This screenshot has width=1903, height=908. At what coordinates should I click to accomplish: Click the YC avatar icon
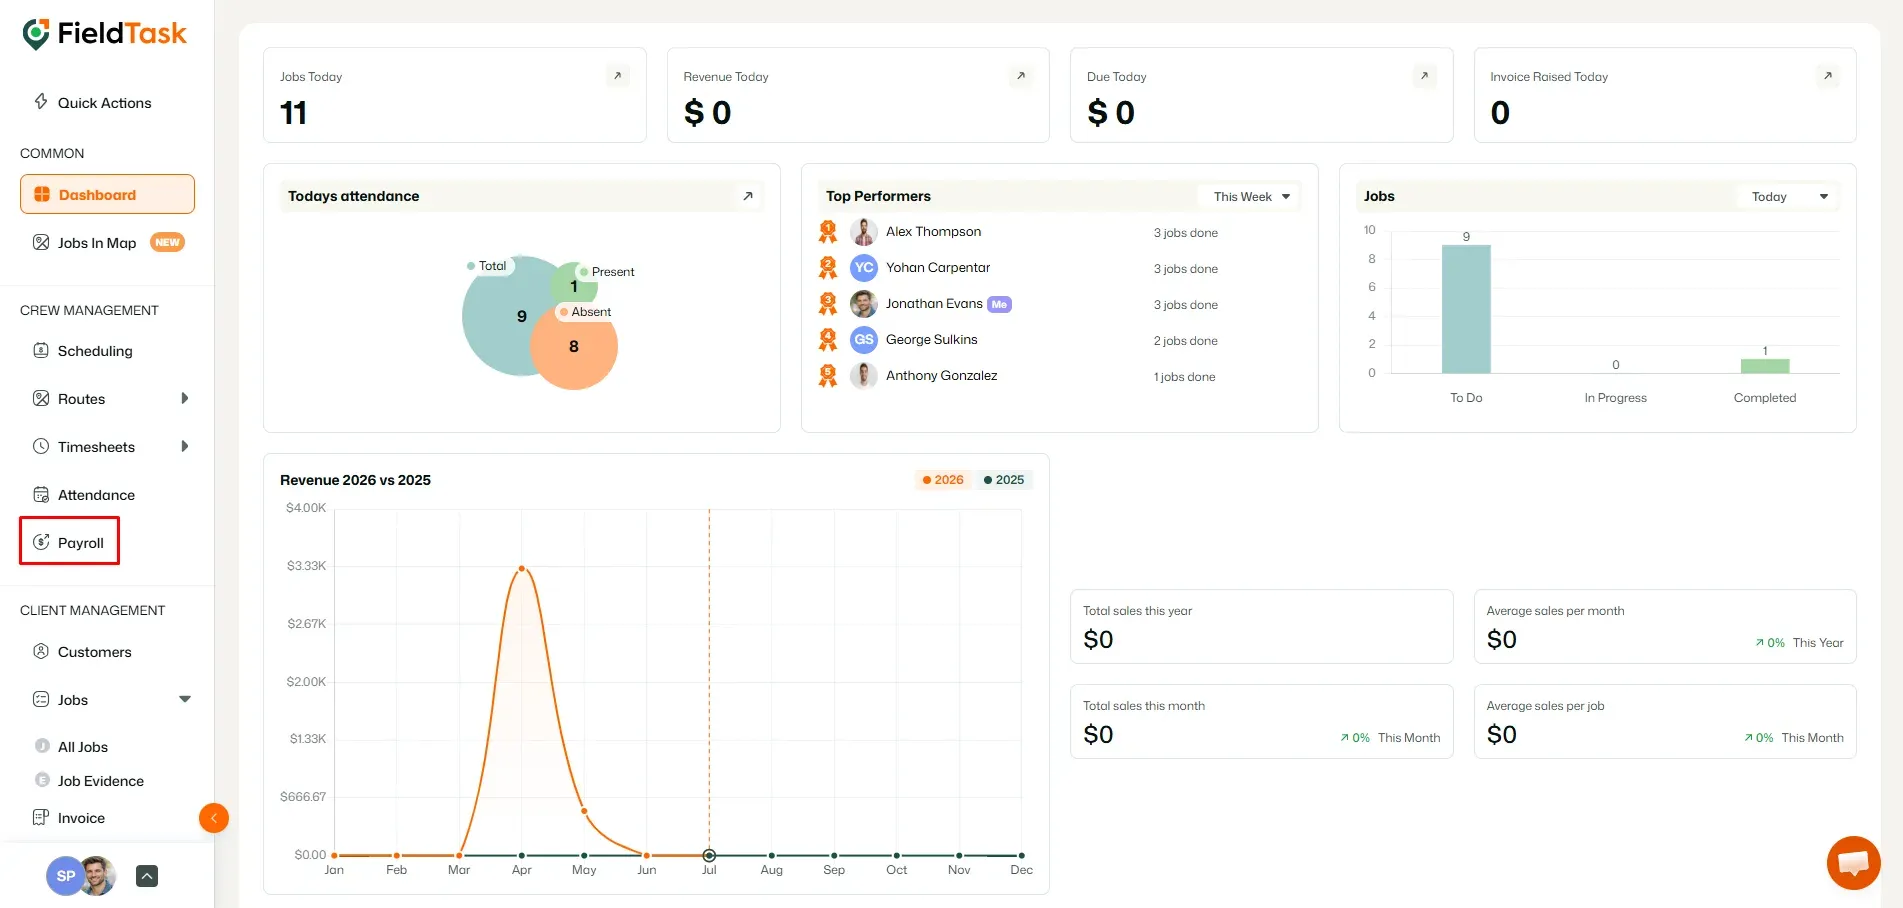[x=864, y=268]
